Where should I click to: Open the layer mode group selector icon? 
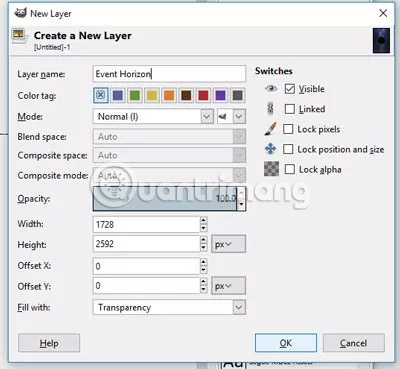231,117
